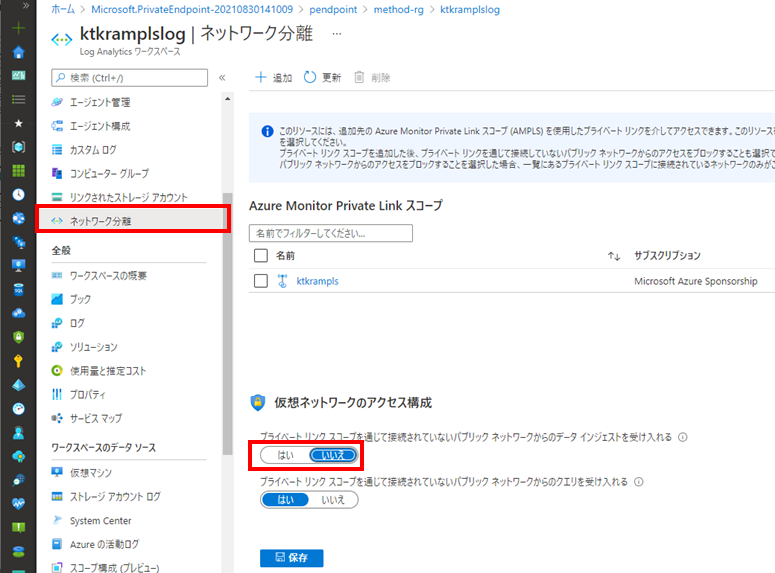Image resolution: width=775 pixels, height=573 pixels.
Task: Open the ellipsis more menu beside title
Action: [x=337, y=34]
